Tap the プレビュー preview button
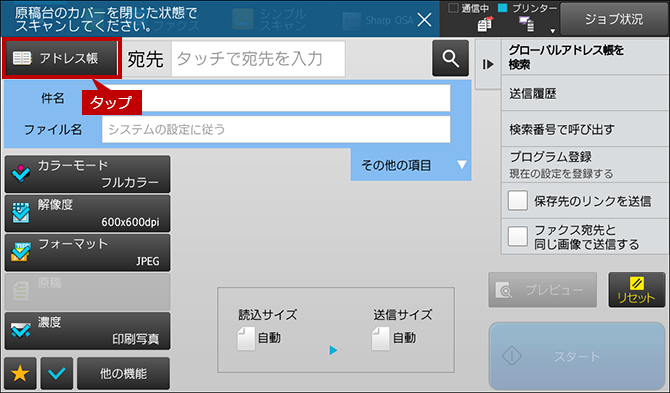Screen dimensions: 670x393 (x=543, y=290)
